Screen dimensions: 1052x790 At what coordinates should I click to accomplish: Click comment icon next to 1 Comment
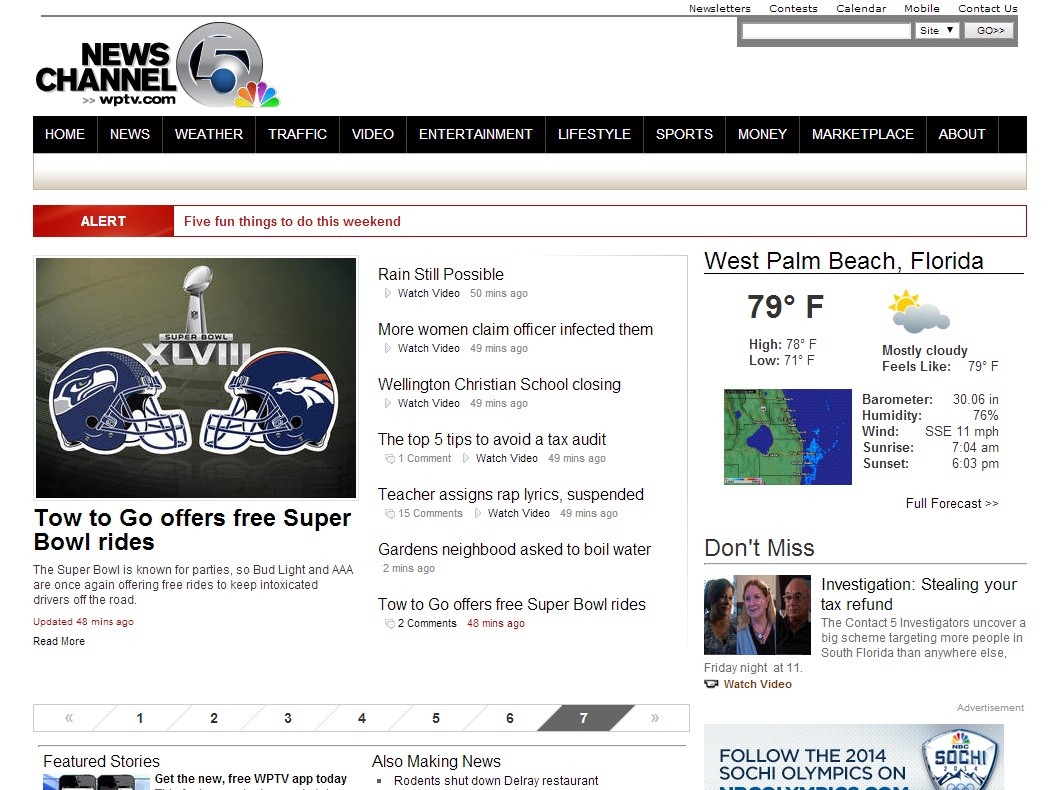click(x=389, y=458)
